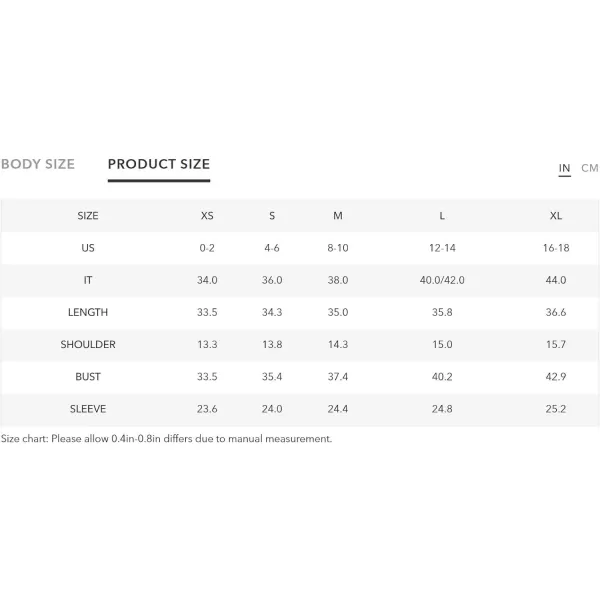Select the PRODUCT SIZE tab
Screen dimensions: 600x600
click(159, 164)
